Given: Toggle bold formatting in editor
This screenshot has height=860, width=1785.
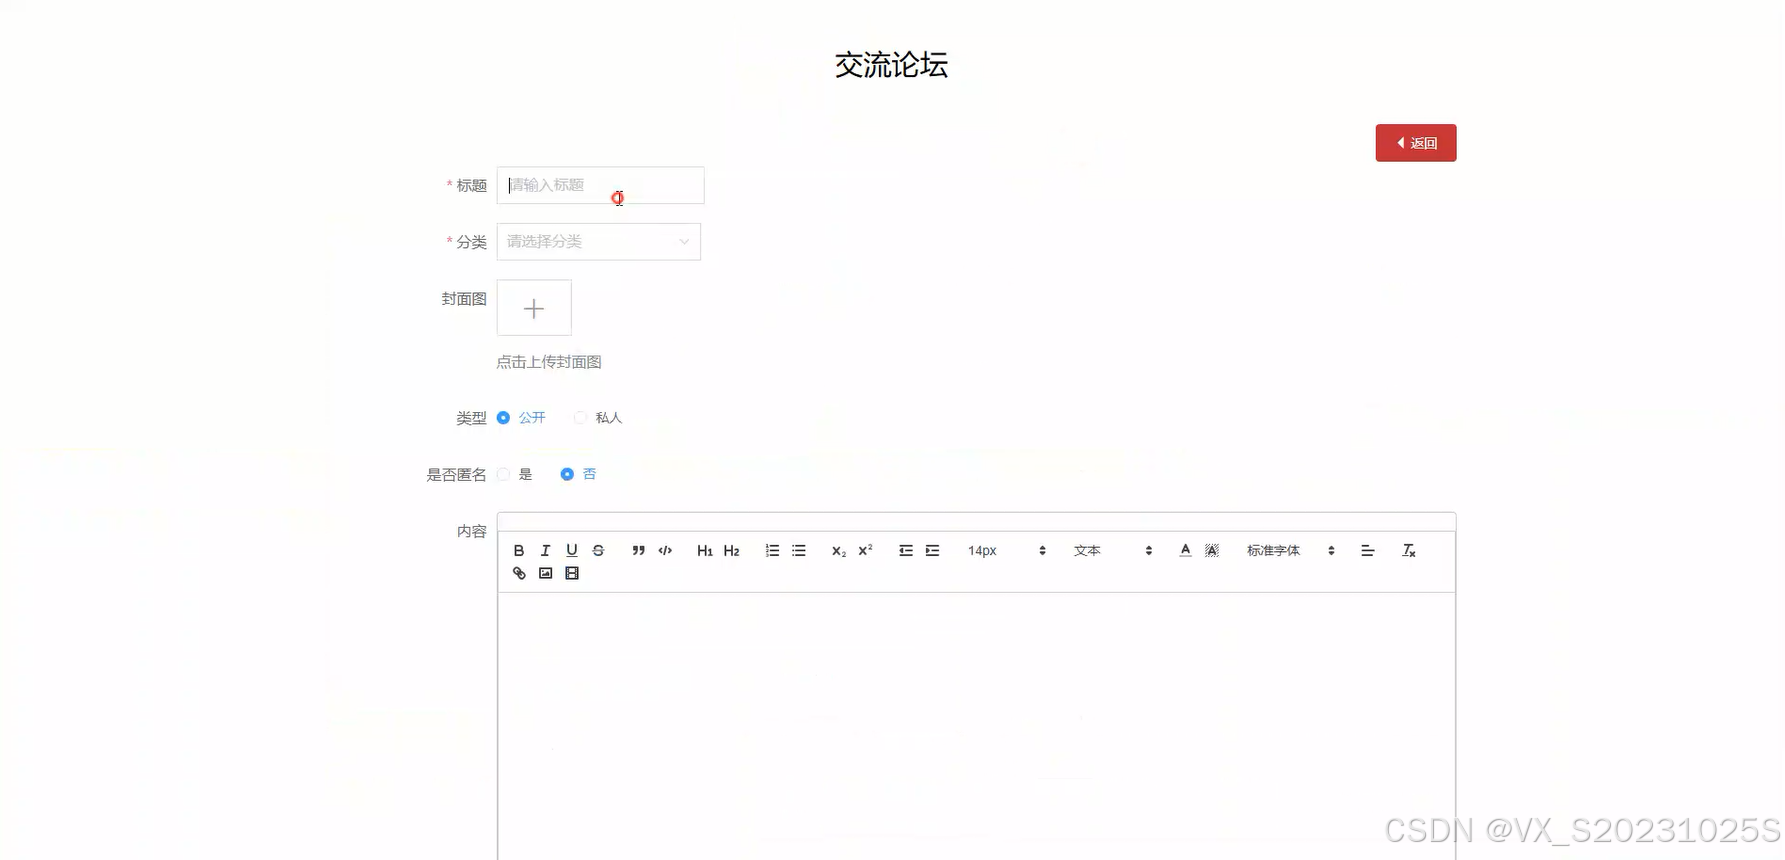Looking at the screenshot, I should [x=519, y=551].
